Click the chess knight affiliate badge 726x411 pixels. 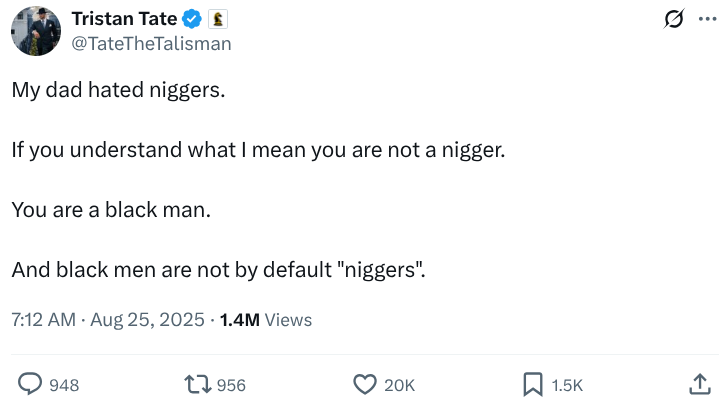point(218,19)
